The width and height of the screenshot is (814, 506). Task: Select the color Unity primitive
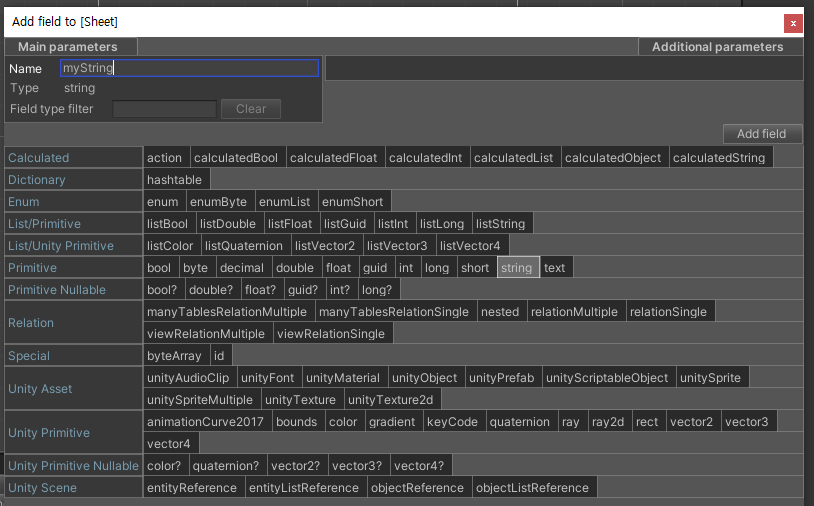343,422
